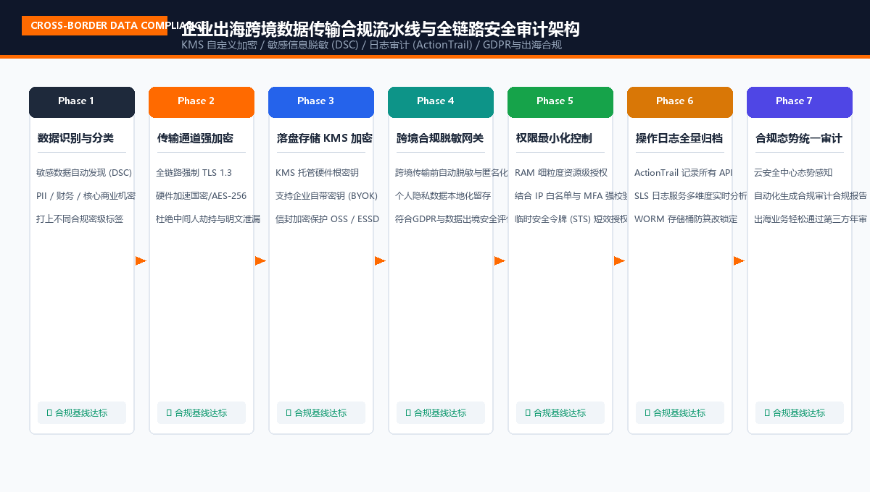
Task: Click the orange arrow between Phase 3 and Phase 4
Action: tap(380, 261)
